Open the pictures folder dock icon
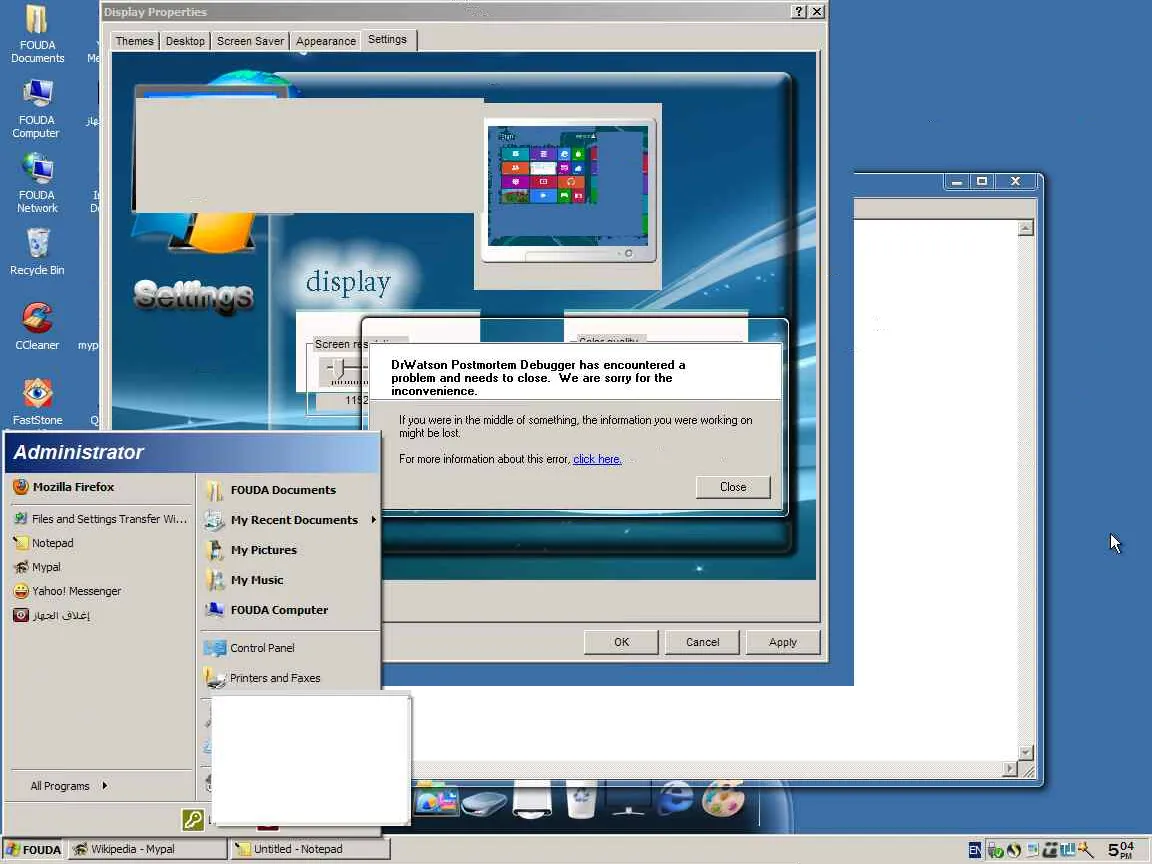 click(436, 799)
